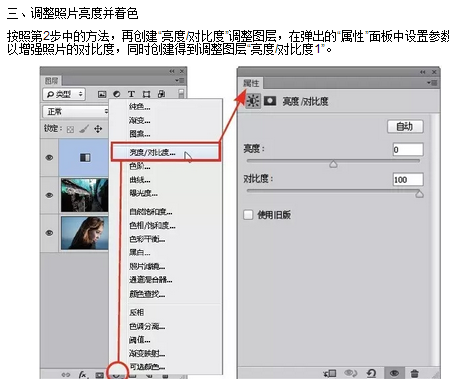
Task: Click the type layer filter T icon
Action: (131, 94)
